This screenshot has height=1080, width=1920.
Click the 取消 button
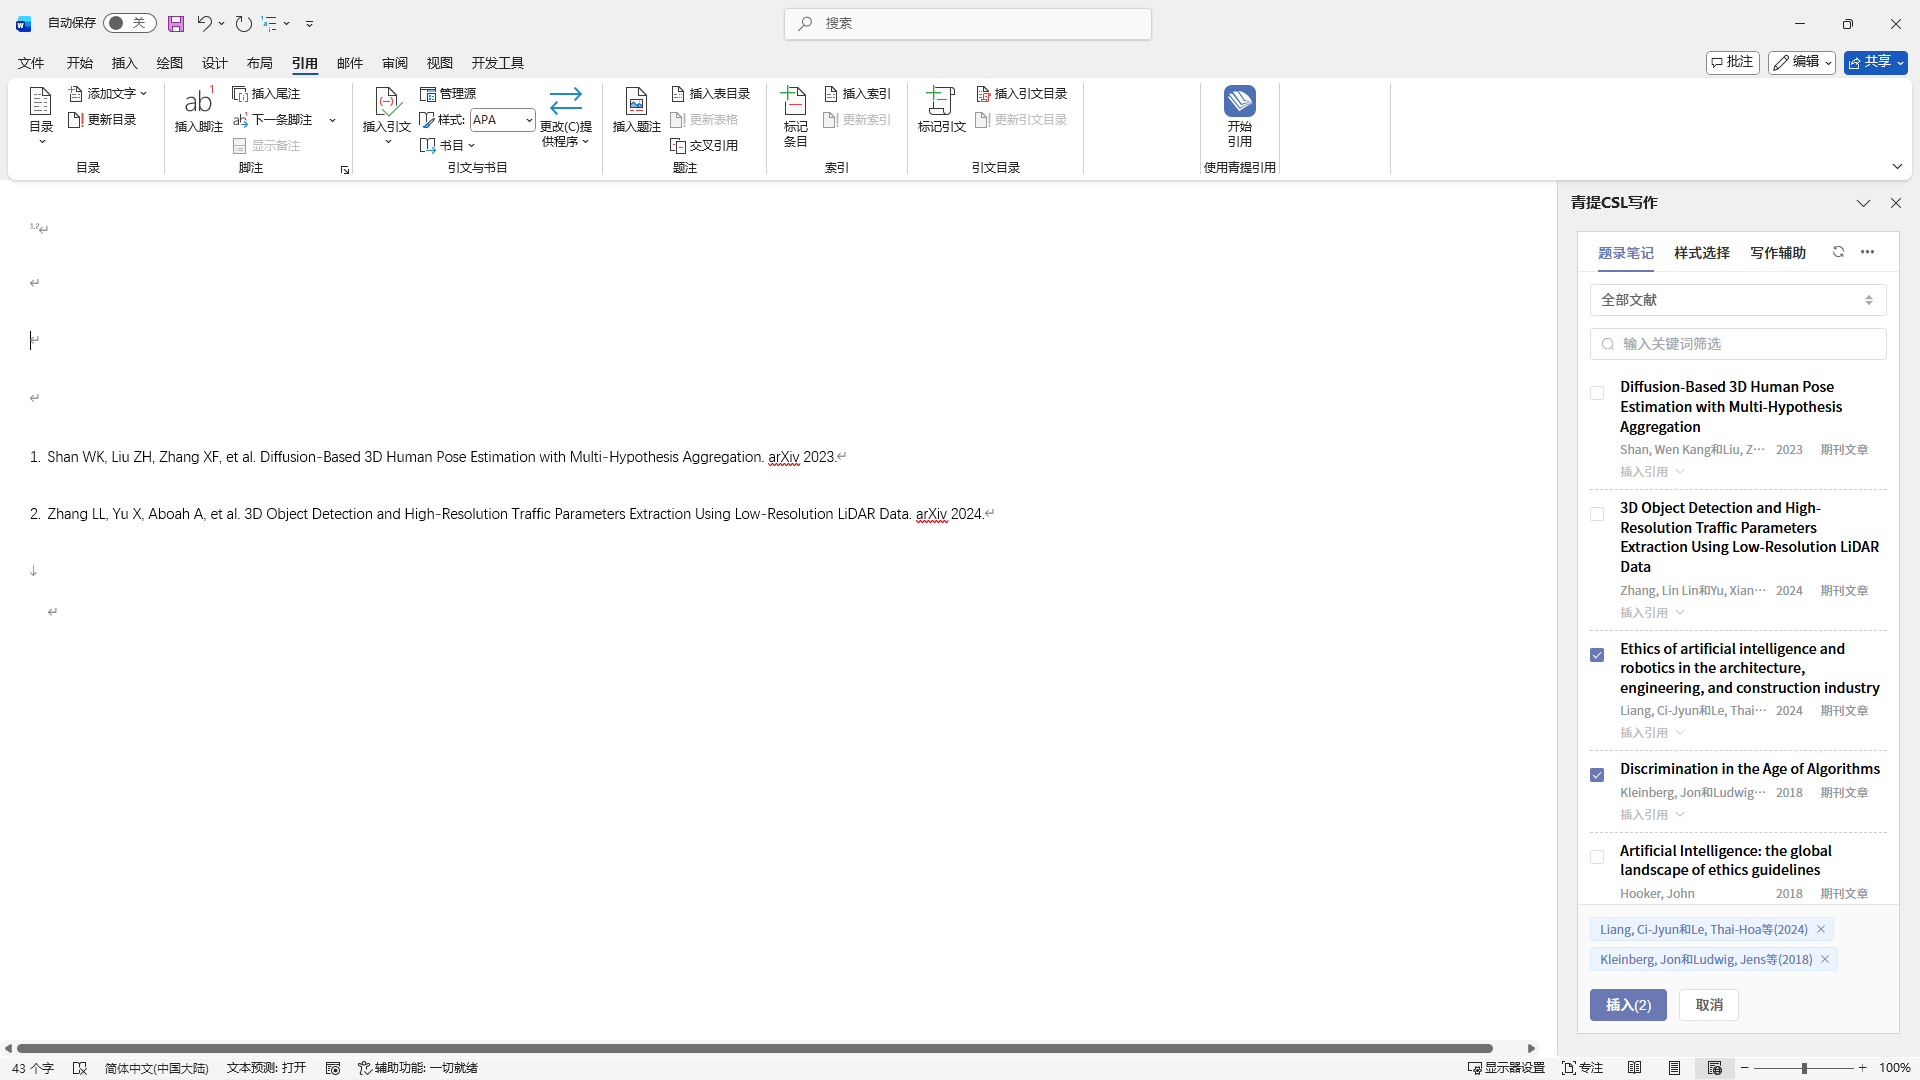click(x=1708, y=1005)
